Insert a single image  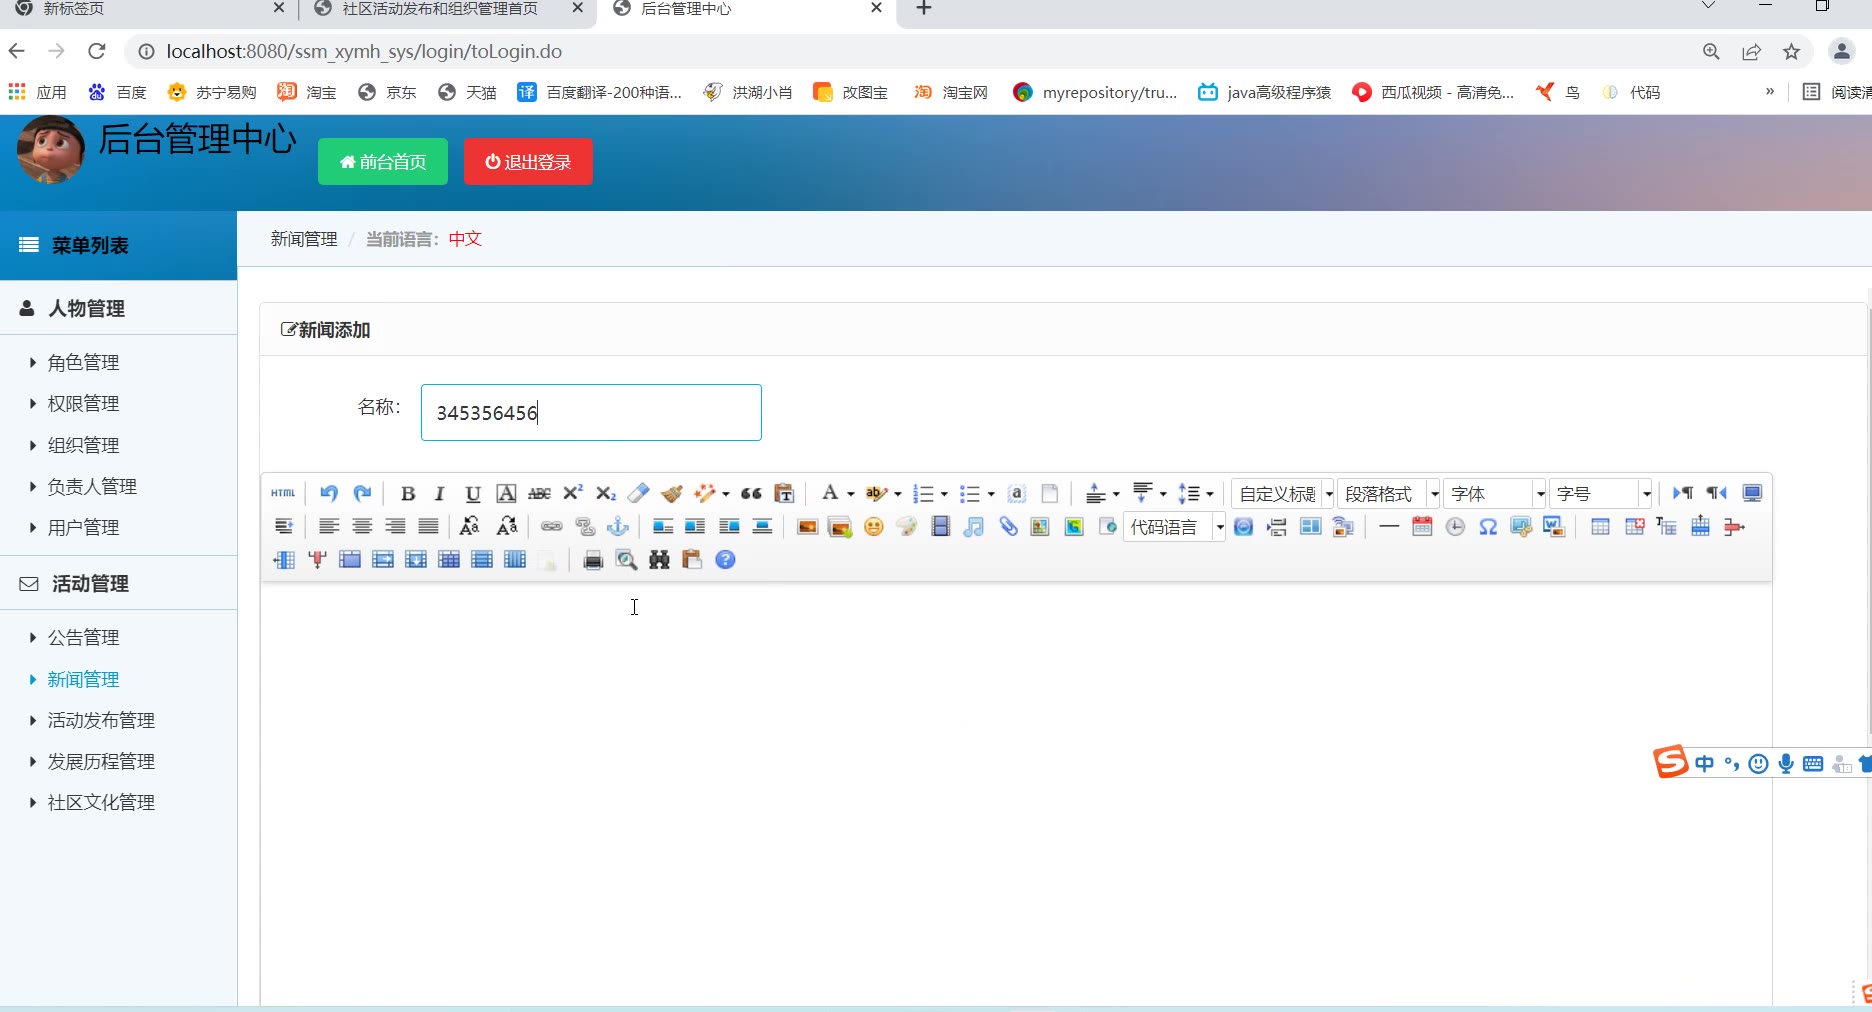pyautogui.click(x=808, y=526)
